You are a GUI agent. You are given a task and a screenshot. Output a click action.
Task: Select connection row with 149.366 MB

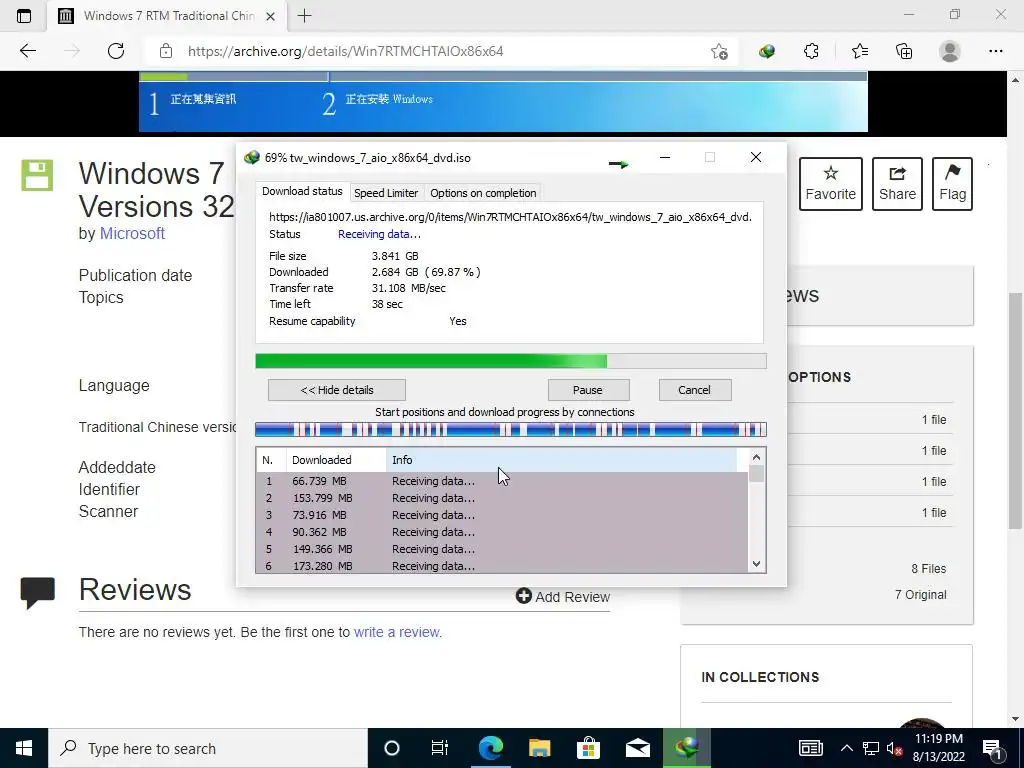pos(502,549)
